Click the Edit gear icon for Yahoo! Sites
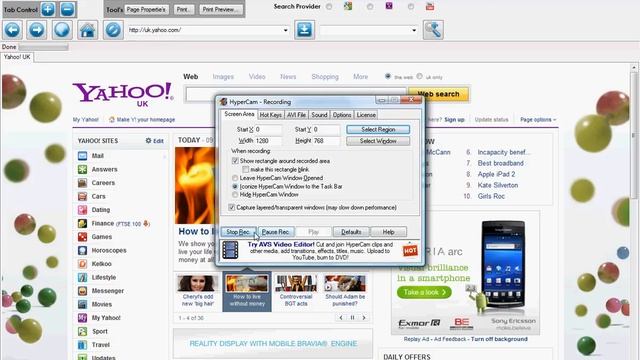The height and width of the screenshot is (360, 640). tap(148, 140)
